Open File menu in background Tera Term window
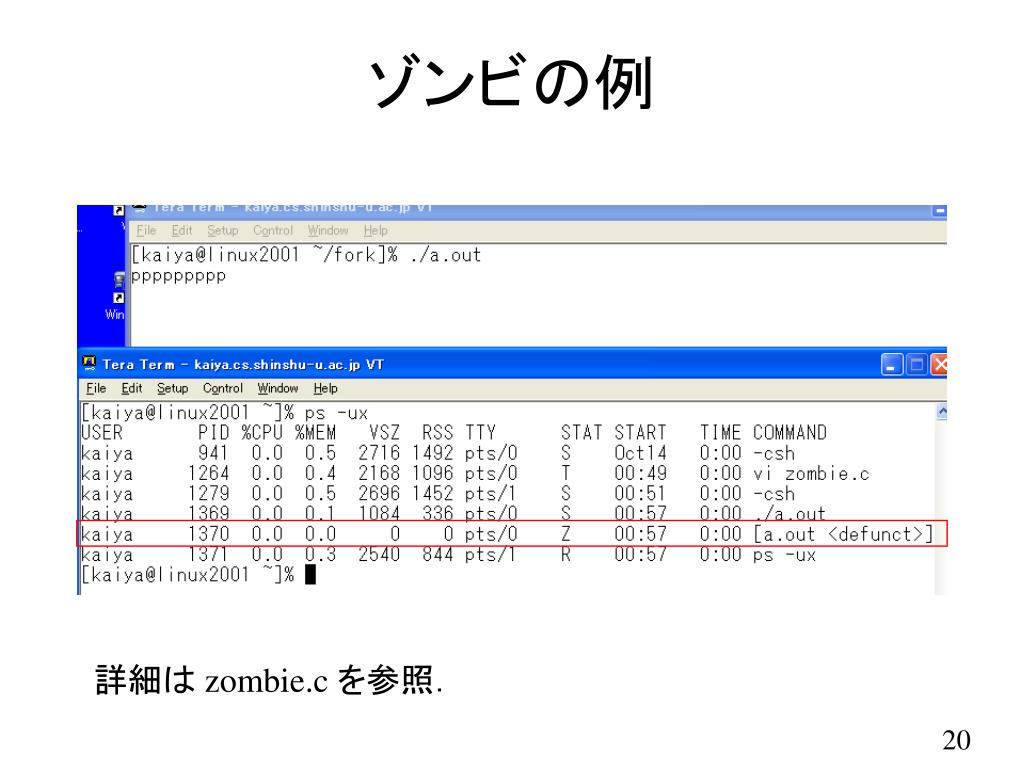The height and width of the screenshot is (768, 1024). (x=146, y=231)
